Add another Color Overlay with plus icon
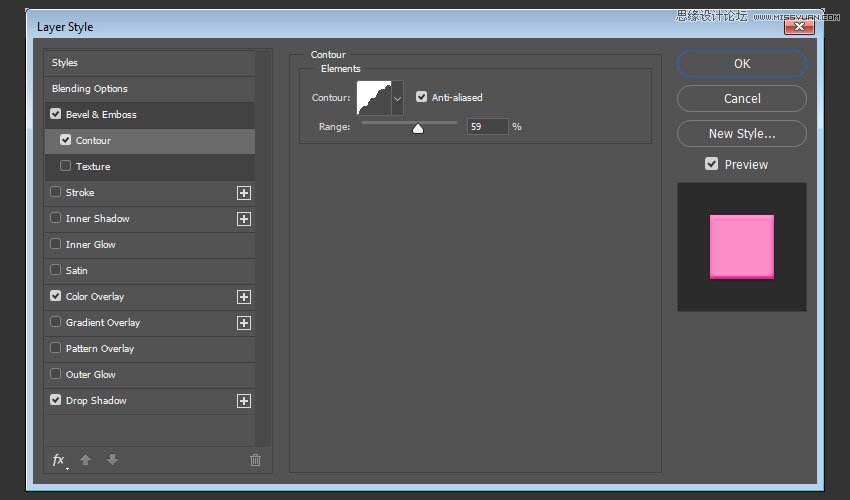Viewport: 850px width, 500px height. (x=243, y=297)
